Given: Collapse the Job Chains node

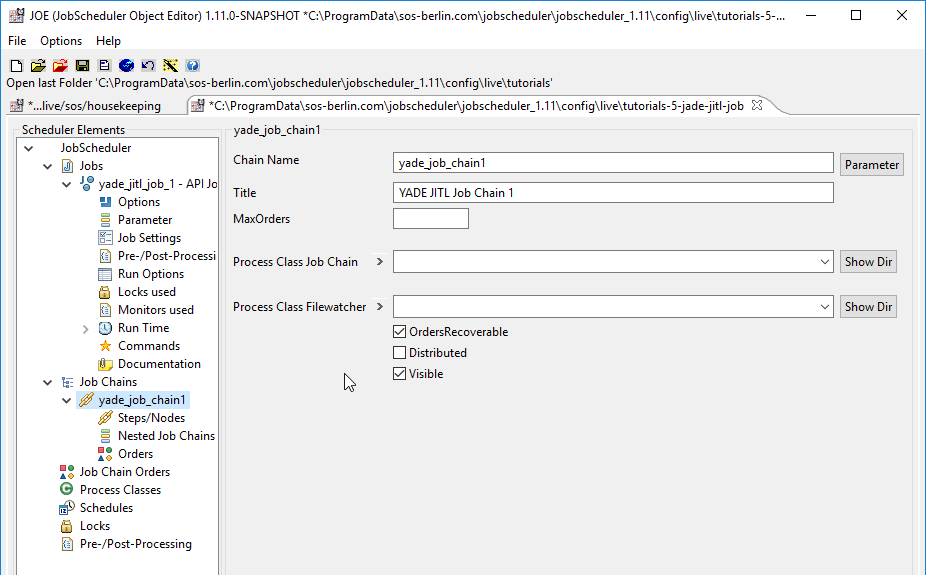Looking at the screenshot, I should click(x=48, y=383).
